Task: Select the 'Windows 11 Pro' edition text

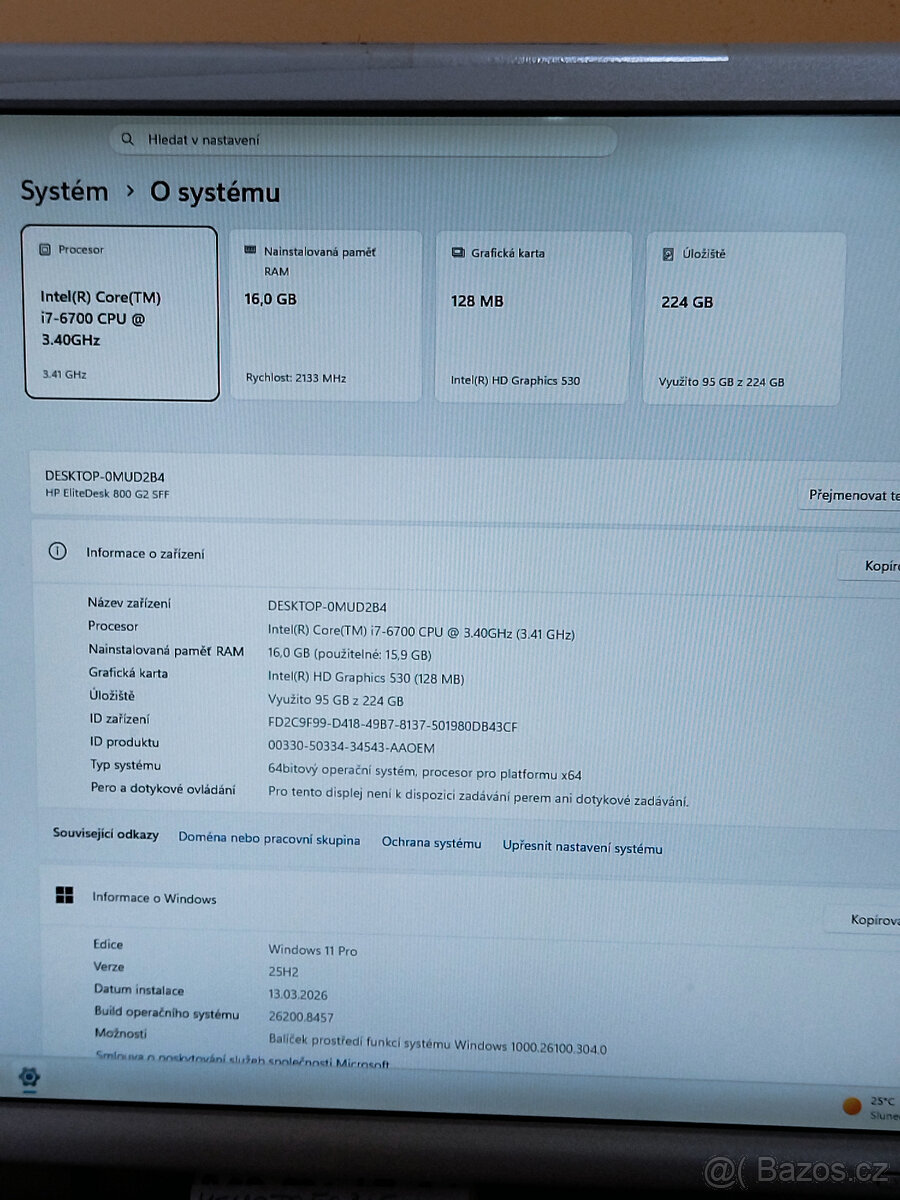Action: [x=312, y=950]
